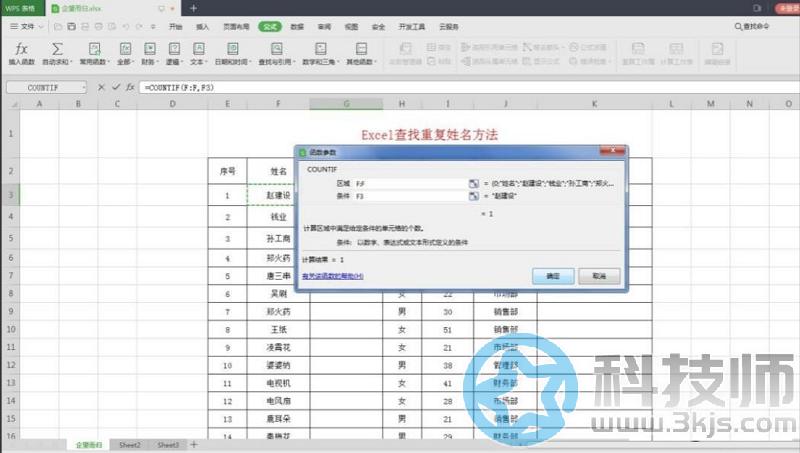Screen dimensions: 800x453
Task: Click the Calculate Sheet icon
Action: [676, 49]
